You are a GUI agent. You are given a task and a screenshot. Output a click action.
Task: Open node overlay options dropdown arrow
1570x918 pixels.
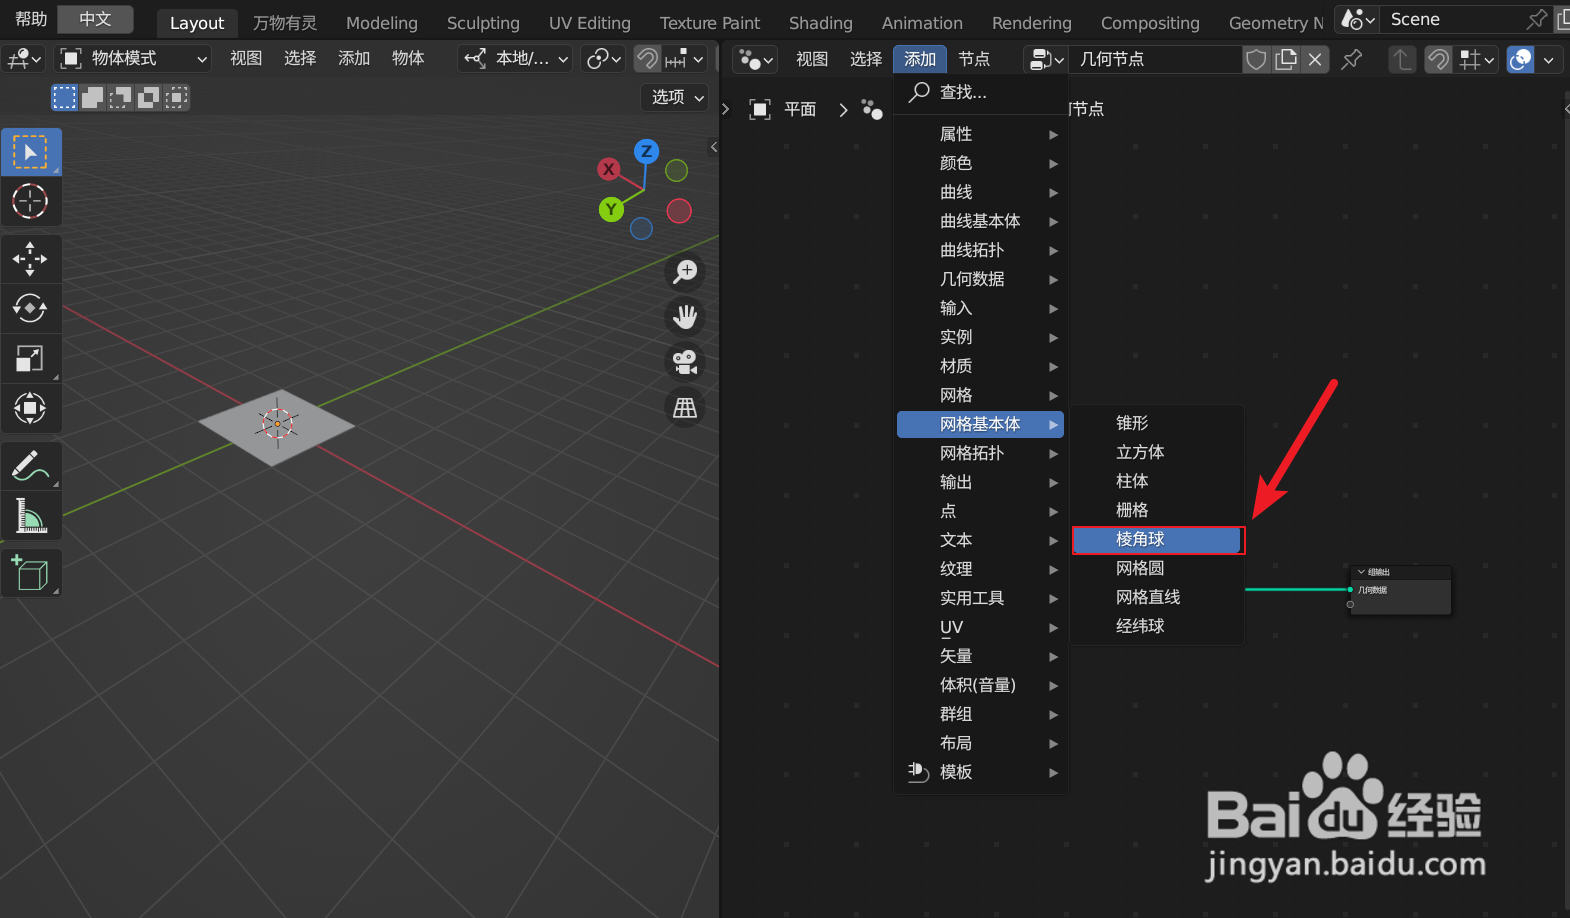(1548, 59)
